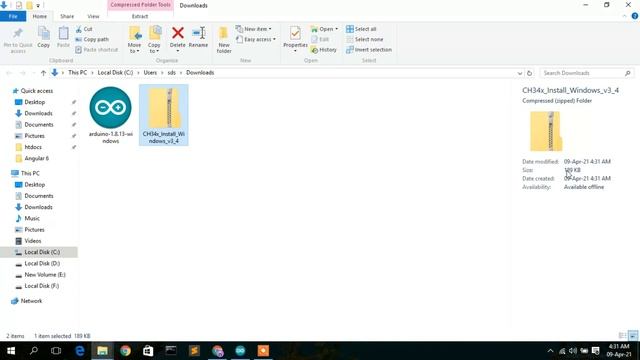
Task: Click the Compressed Folder Tools tab
Action: [x=140, y=5]
